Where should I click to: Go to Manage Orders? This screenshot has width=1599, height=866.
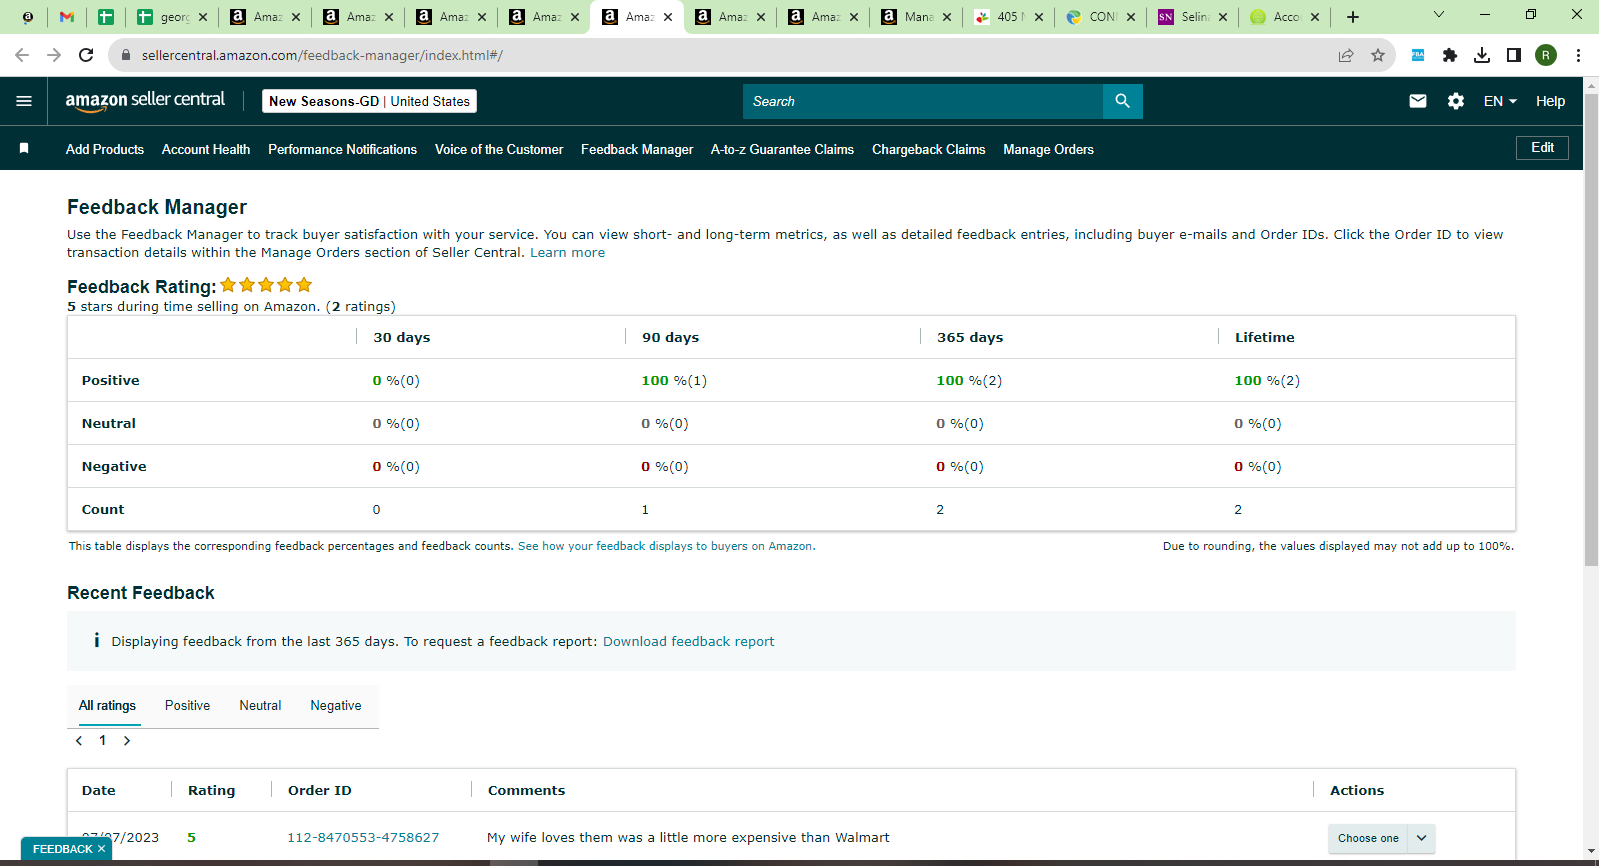1048,149
